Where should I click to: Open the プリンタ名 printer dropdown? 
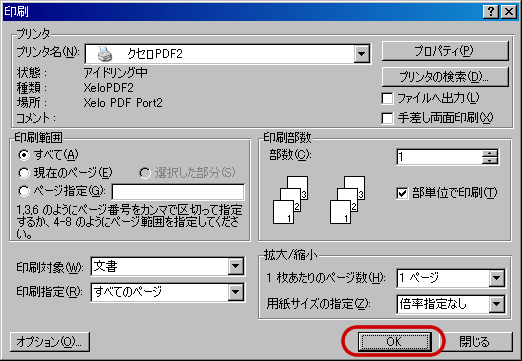[361, 54]
